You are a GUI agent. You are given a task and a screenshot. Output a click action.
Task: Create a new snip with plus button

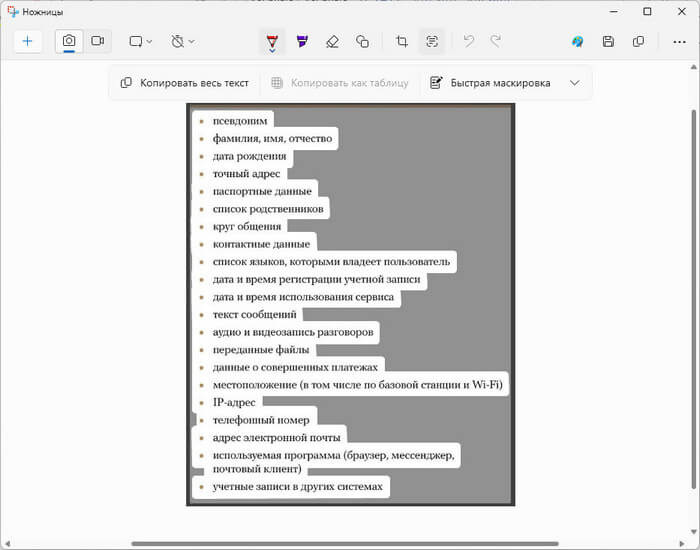(x=27, y=41)
